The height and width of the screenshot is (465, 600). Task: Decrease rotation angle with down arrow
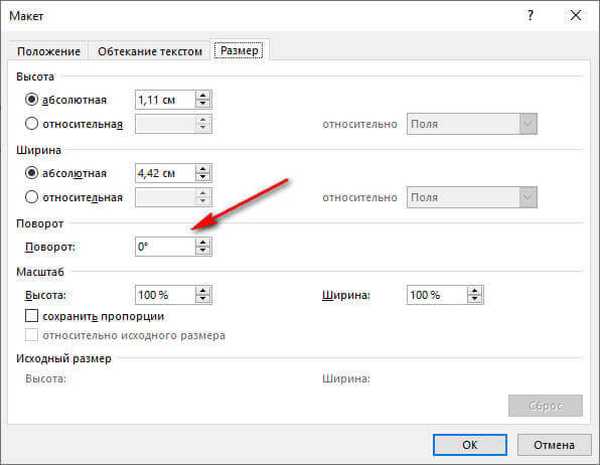click(x=203, y=250)
